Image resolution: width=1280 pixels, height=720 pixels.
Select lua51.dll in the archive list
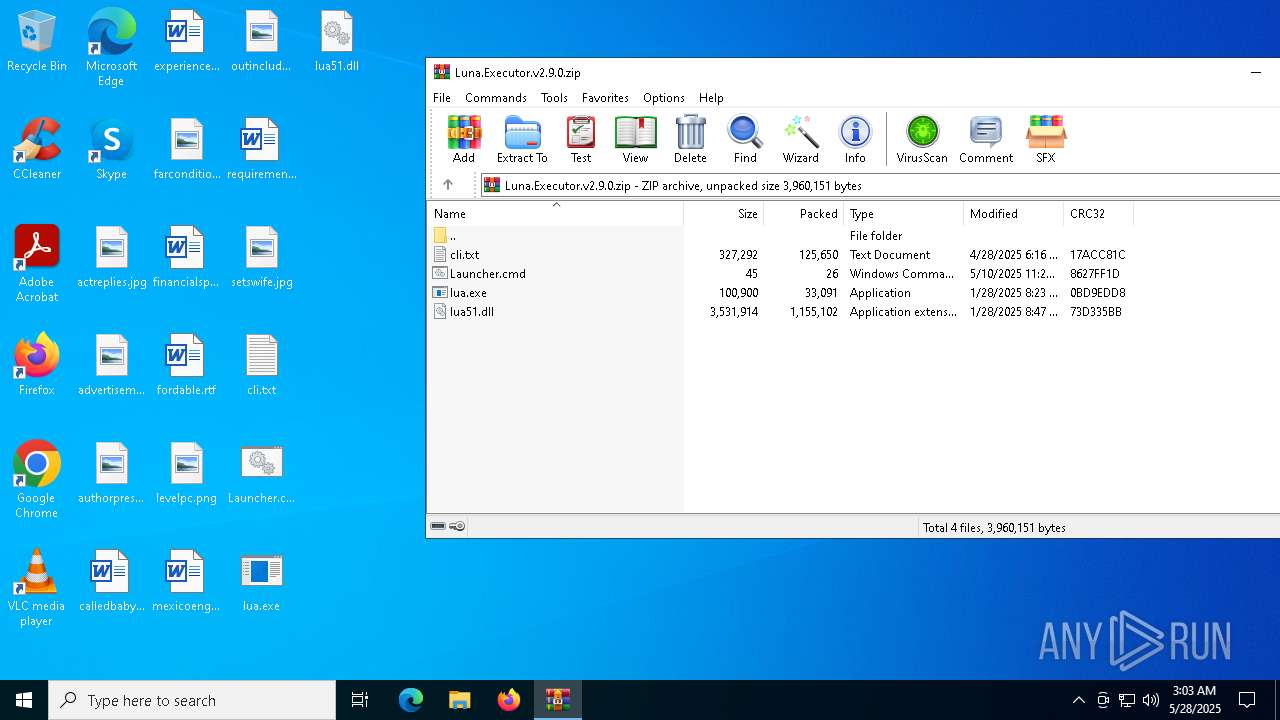(x=471, y=312)
